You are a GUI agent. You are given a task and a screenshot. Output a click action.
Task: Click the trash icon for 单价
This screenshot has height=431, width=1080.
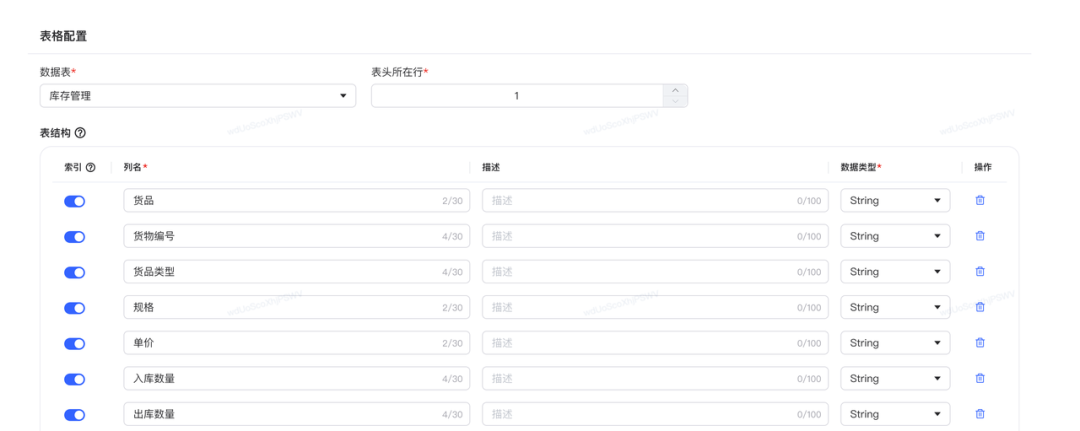980,343
